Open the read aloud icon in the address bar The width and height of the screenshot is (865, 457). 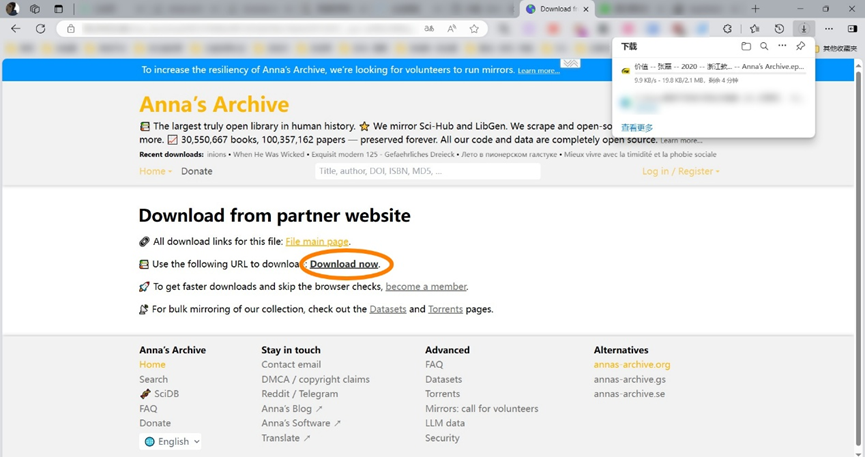(x=452, y=29)
